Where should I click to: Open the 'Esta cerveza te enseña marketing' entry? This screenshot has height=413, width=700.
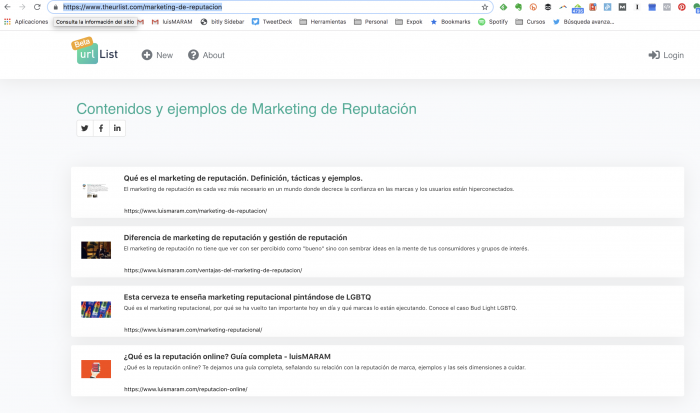coord(247,297)
